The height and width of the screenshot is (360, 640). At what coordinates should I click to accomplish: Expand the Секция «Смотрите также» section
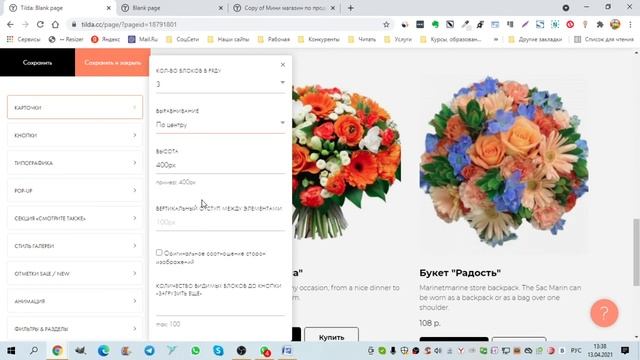(75, 218)
